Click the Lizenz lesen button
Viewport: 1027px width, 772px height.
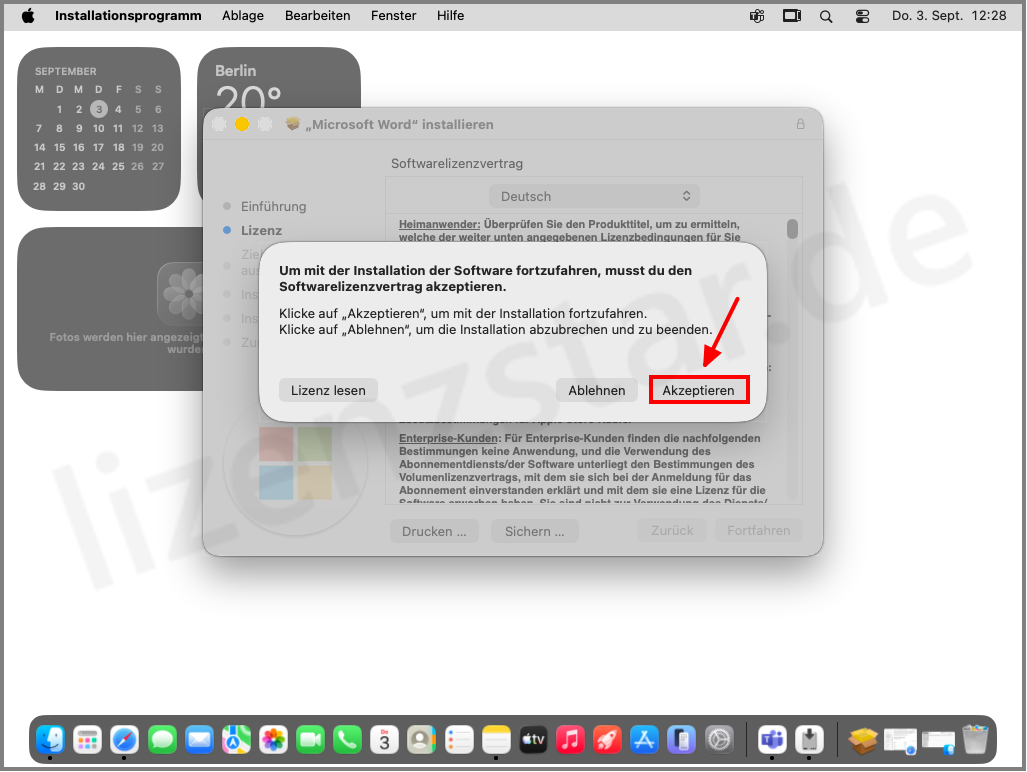pos(328,390)
